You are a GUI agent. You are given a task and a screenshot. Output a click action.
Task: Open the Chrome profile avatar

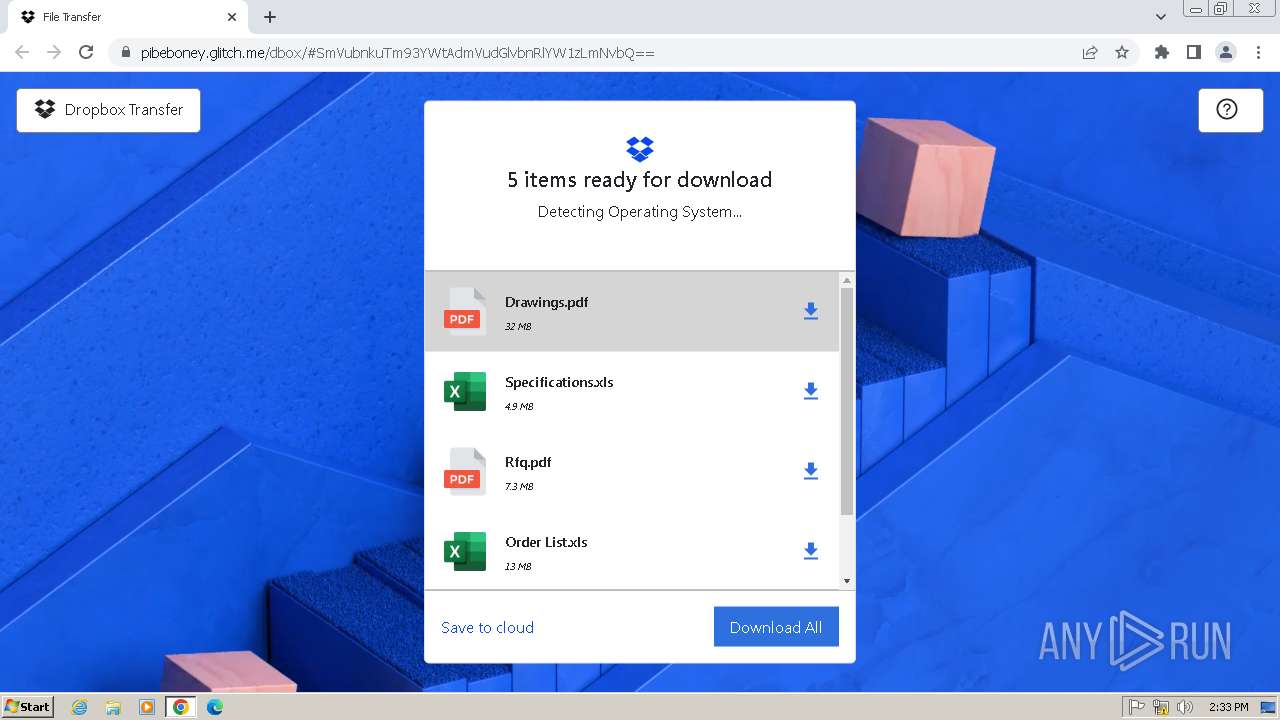[x=1225, y=52]
